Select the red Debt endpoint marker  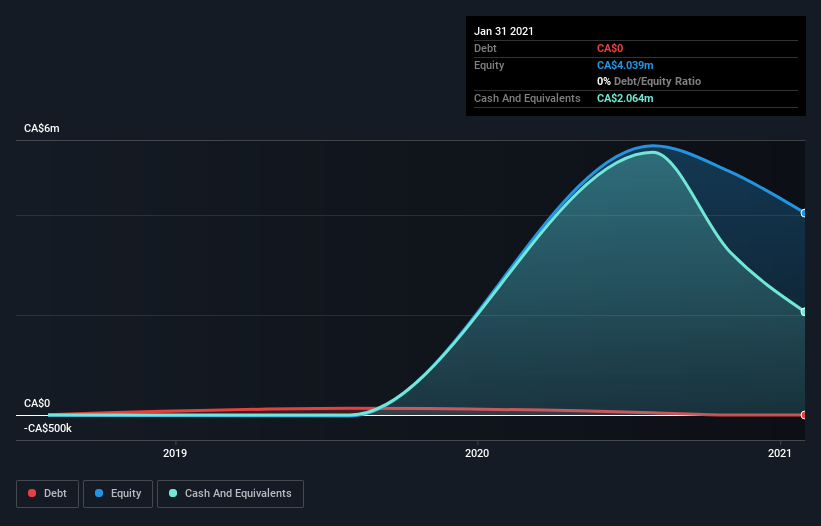pos(804,415)
